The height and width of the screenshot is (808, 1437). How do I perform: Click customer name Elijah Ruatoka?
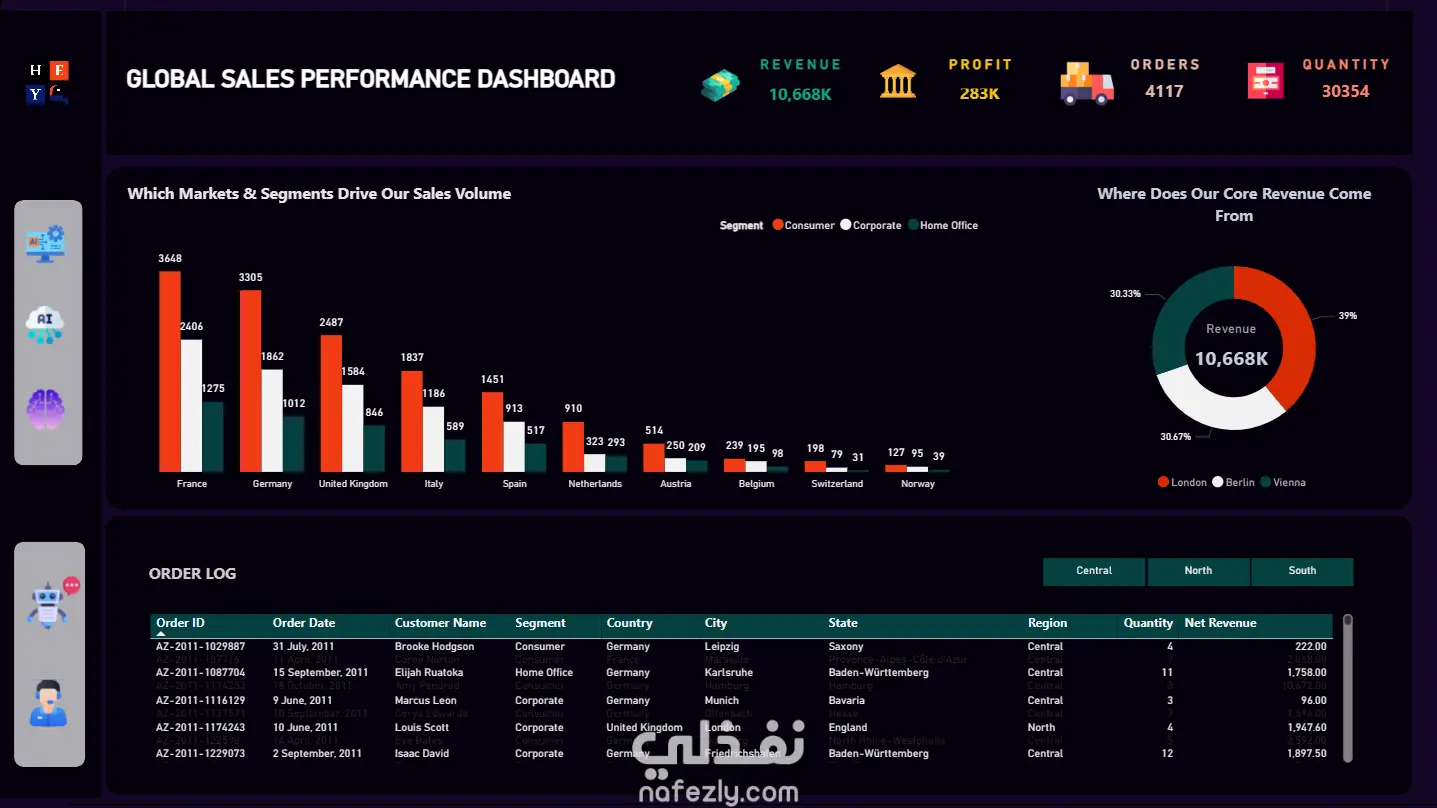coord(428,673)
